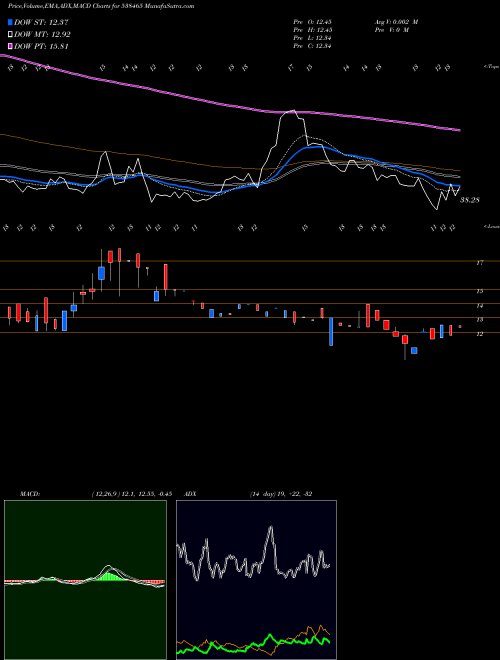Click the price level label 14
The height and width of the screenshot is (660, 500).
coord(479,306)
